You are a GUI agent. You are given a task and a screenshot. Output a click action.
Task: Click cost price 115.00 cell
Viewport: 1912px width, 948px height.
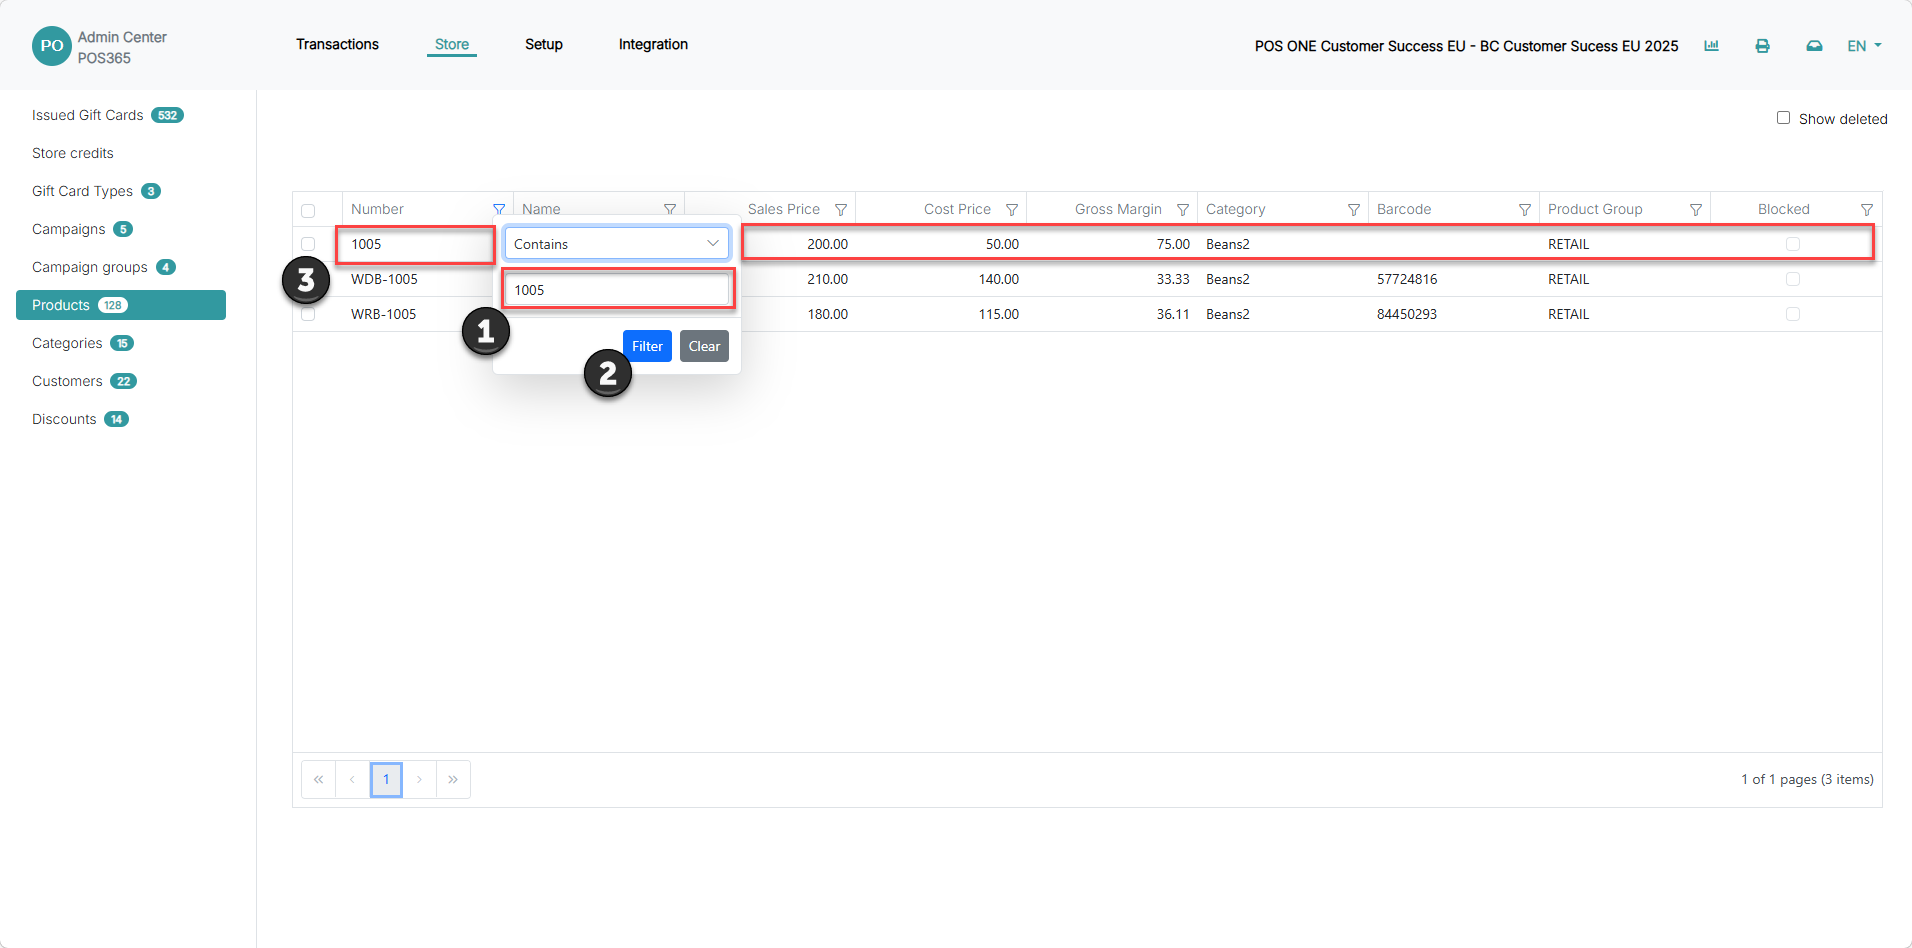pos(999,314)
